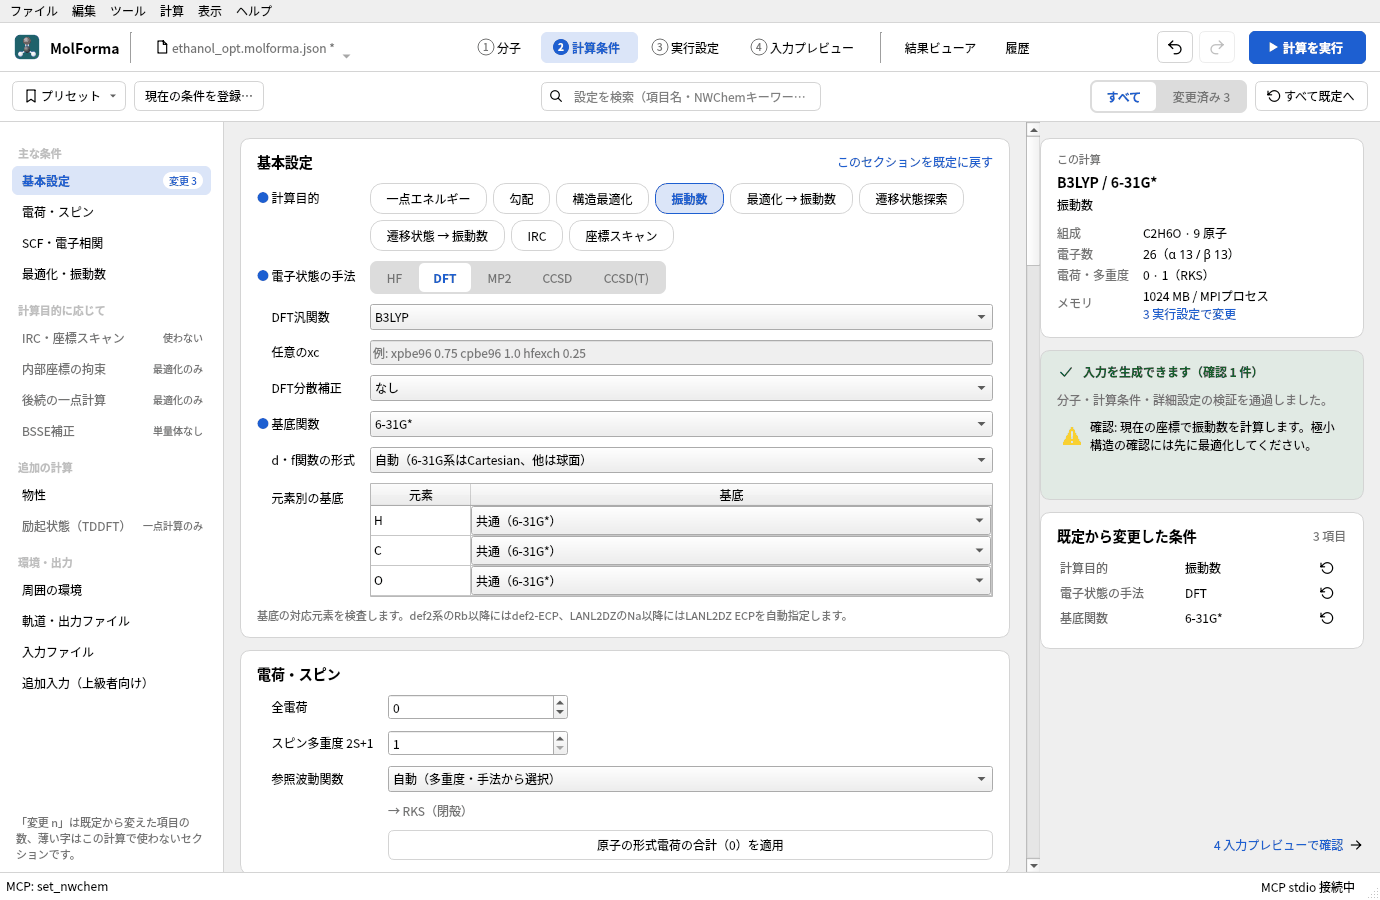
Task: Select 座標スキャン calculation purpose
Action: (621, 236)
